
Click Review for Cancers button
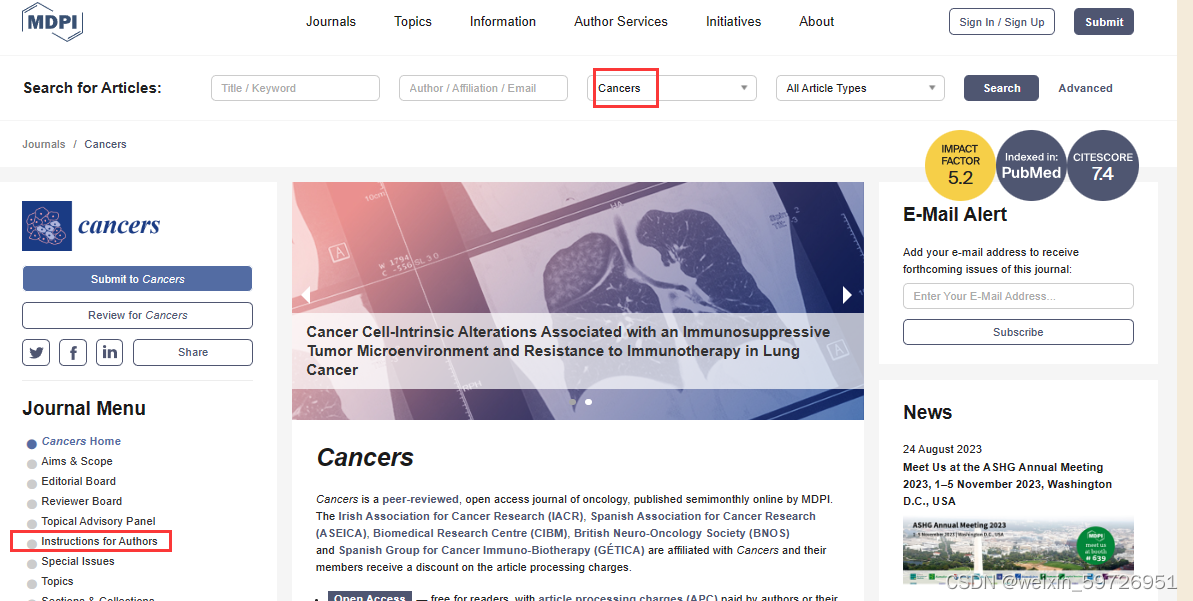click(x=137, y=315)
